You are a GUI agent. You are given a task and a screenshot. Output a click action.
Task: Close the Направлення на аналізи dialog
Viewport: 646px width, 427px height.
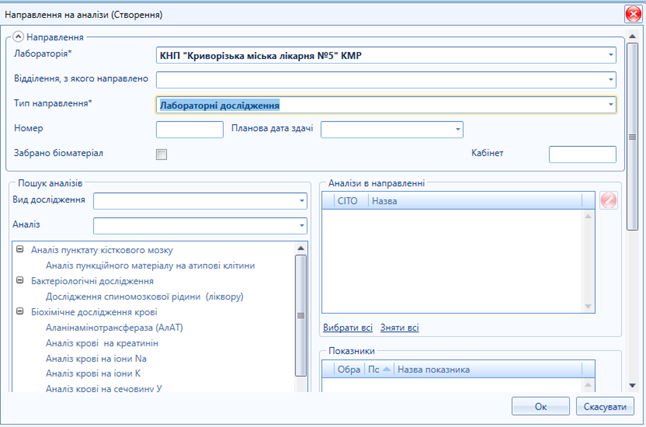coord(633,14)
